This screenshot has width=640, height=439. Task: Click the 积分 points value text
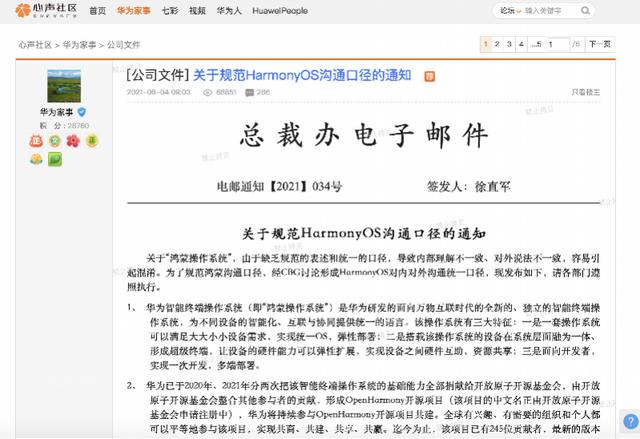tap(64, 126)
